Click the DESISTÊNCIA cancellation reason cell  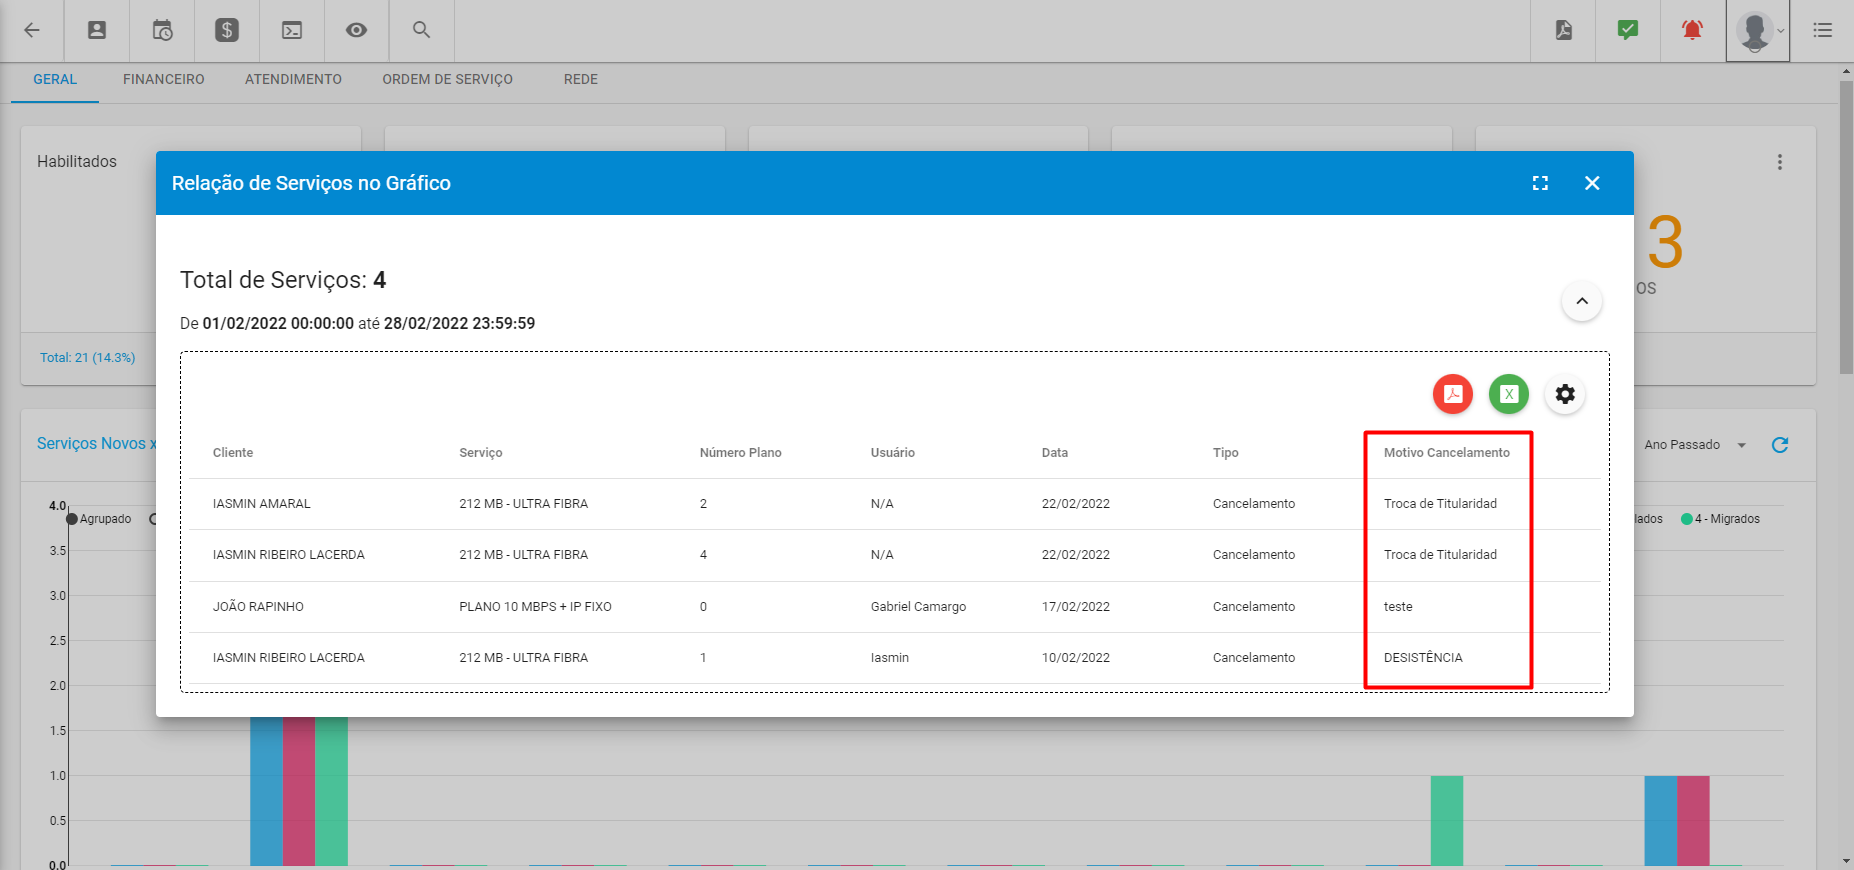[x=1423, y=658]
